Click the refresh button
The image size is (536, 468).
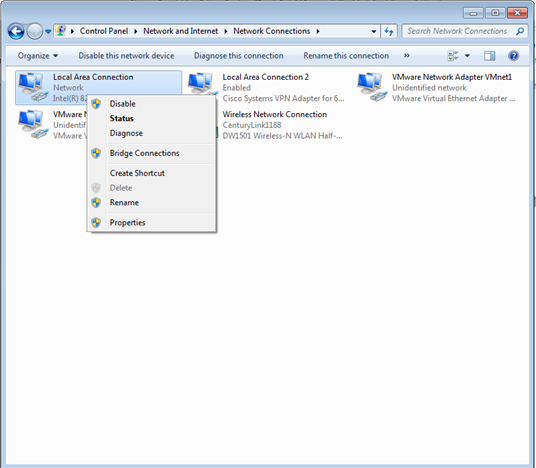click(389, 31)
